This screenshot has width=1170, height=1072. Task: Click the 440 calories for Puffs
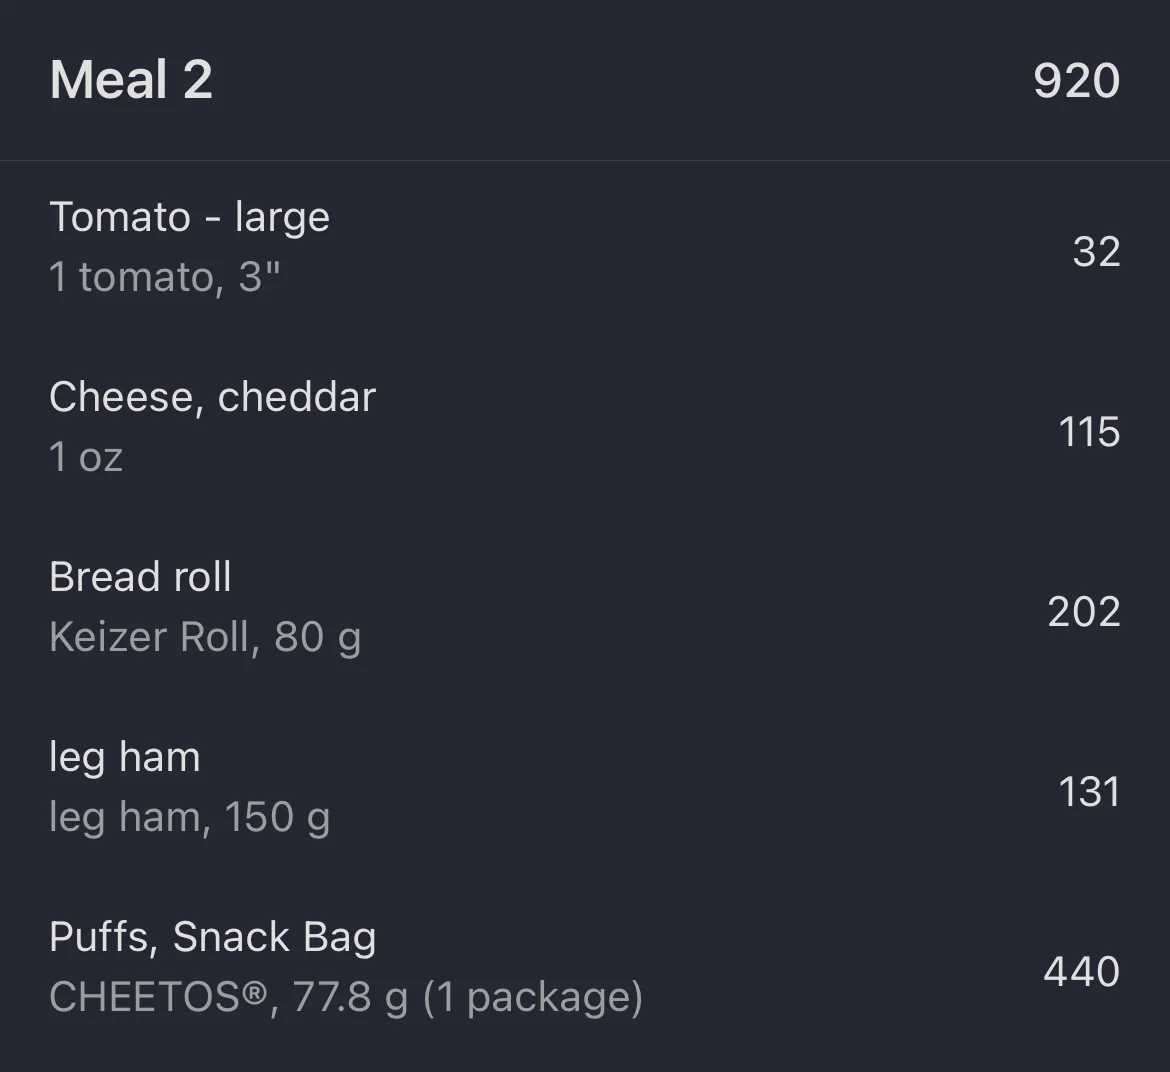tap(1081, 972)
